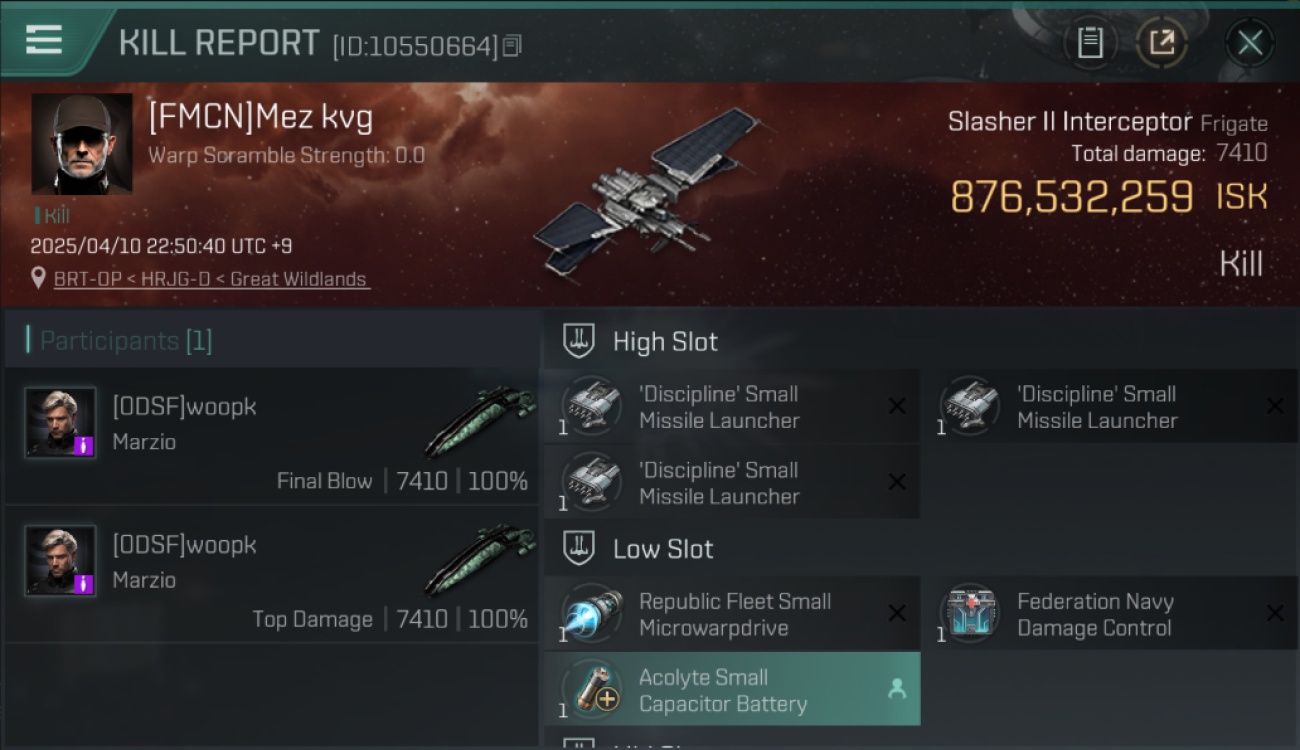Image resolution: width=1300 pixels, height=750 pixels.
Task: Collapse the Low Slot section
Action: click(579, 548)
